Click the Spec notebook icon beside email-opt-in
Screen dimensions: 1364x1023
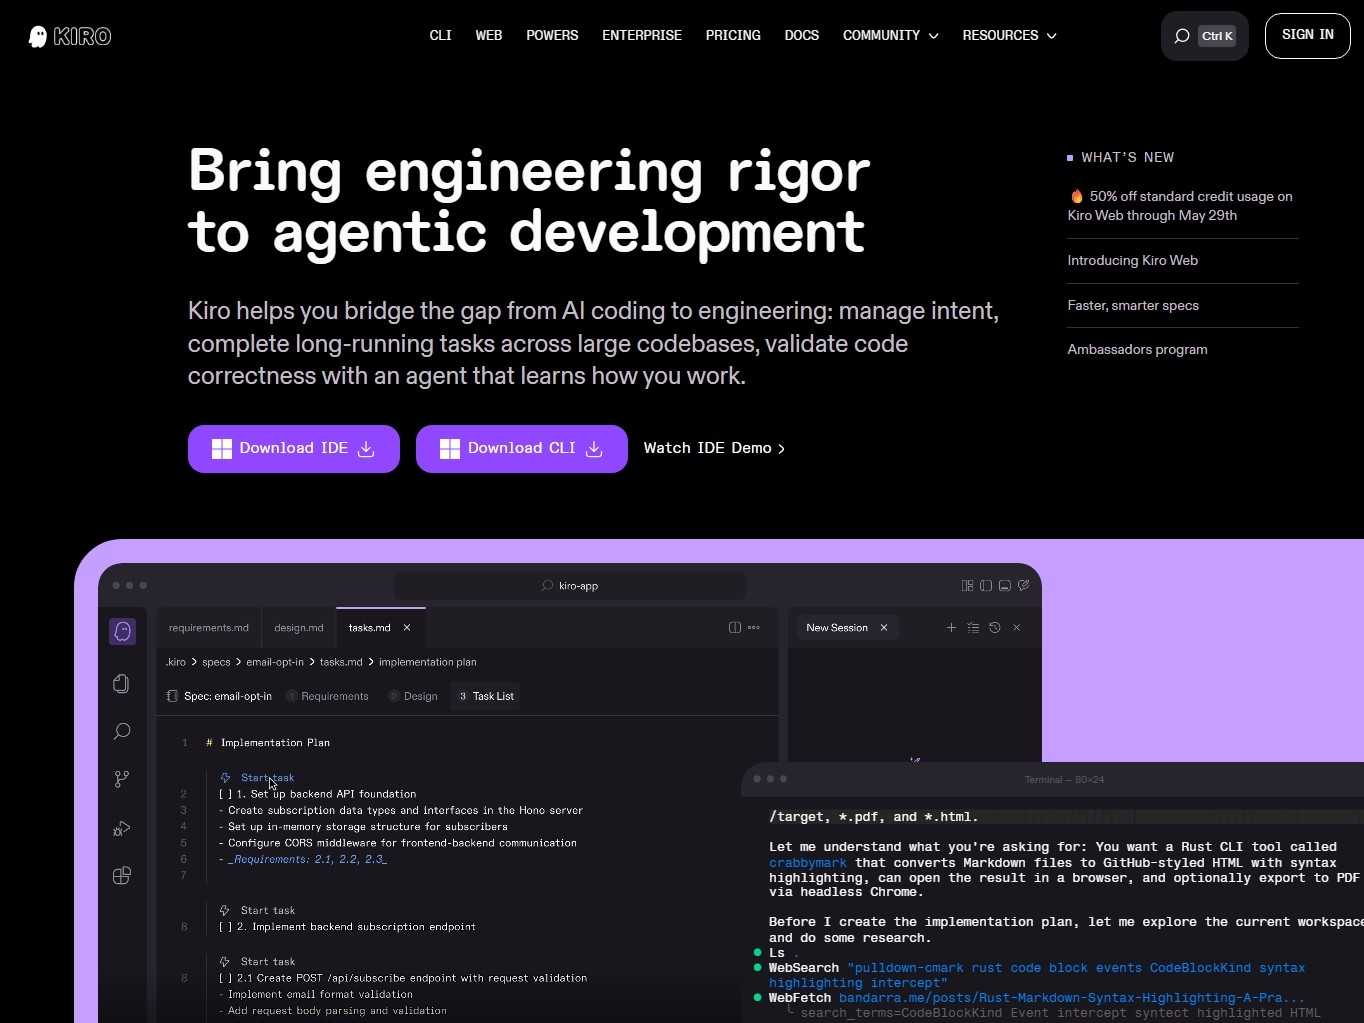click(x=172, y=696)
